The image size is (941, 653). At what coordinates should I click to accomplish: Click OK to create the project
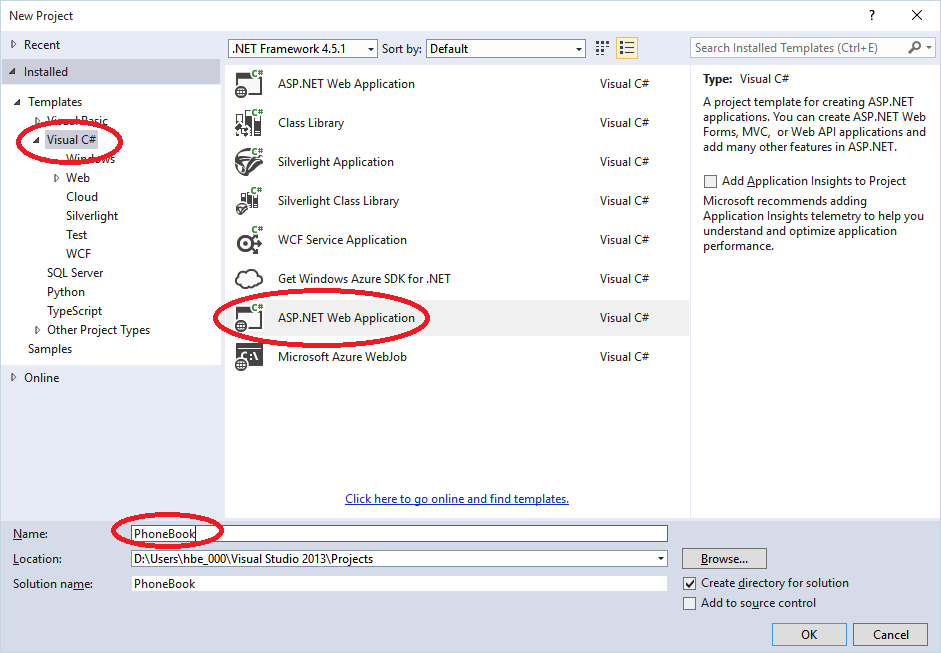(809, 634)
